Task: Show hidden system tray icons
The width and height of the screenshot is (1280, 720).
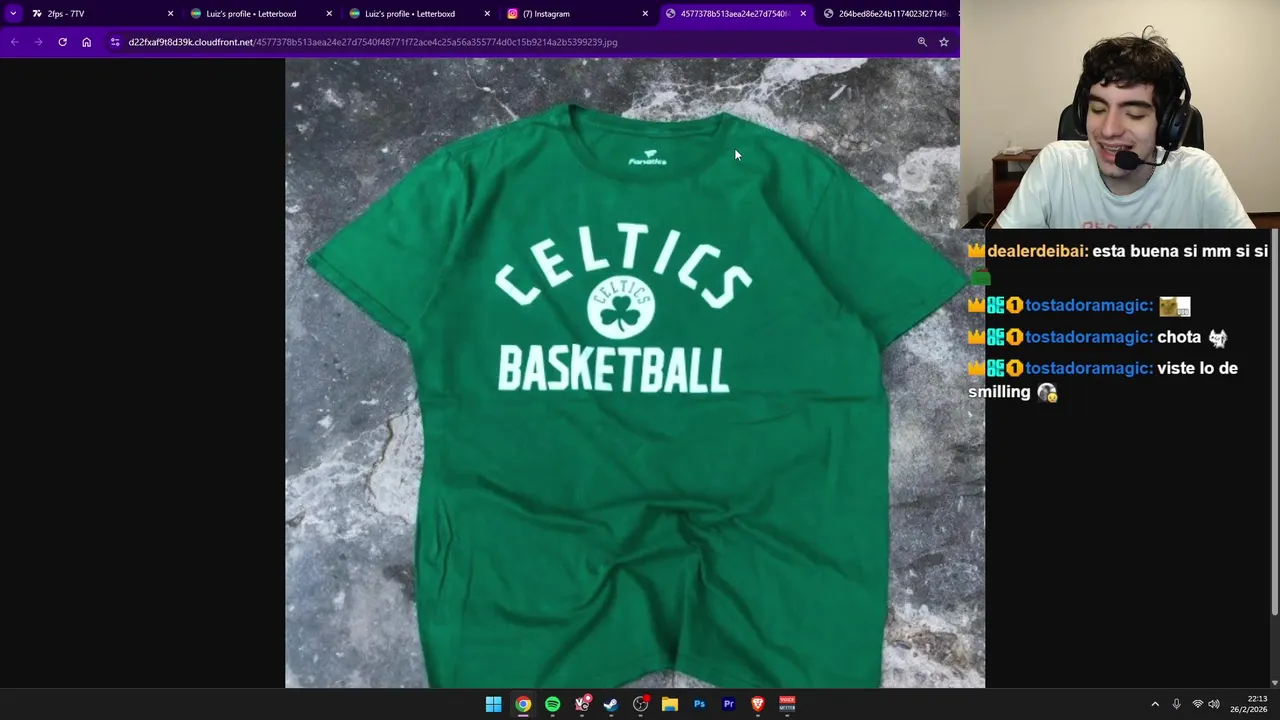Action: tap(1155, 704)
